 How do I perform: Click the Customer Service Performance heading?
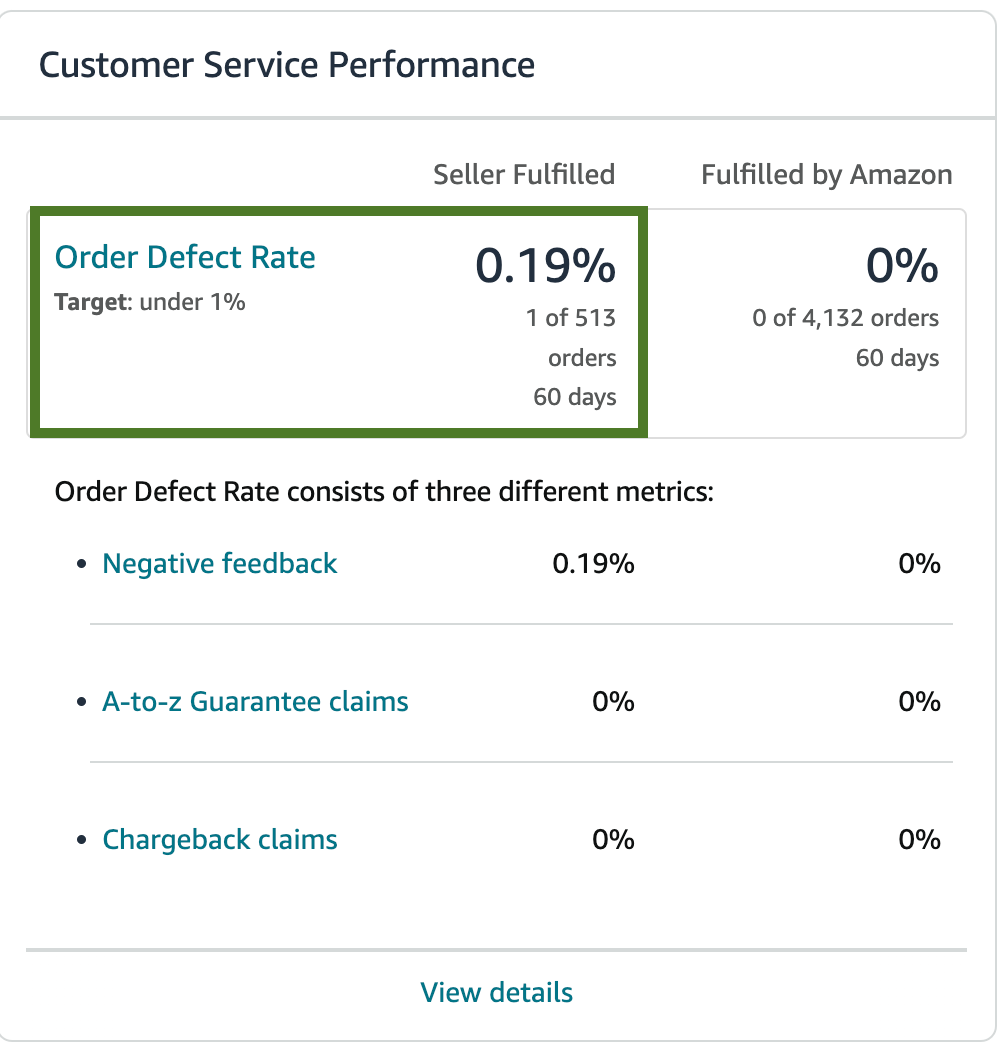pyautogui.click(x=287, y=65)
